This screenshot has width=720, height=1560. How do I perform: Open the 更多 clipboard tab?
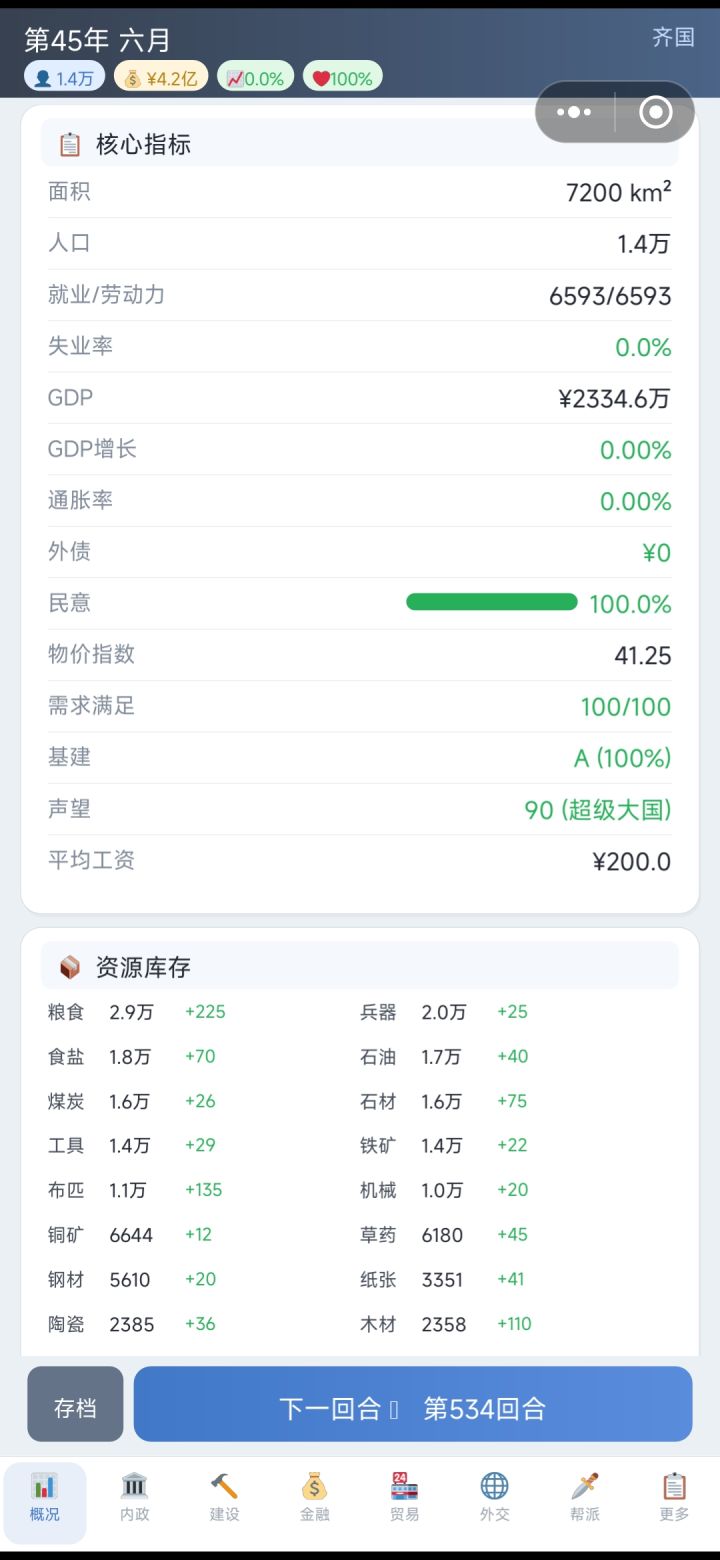coord(674,1497)
